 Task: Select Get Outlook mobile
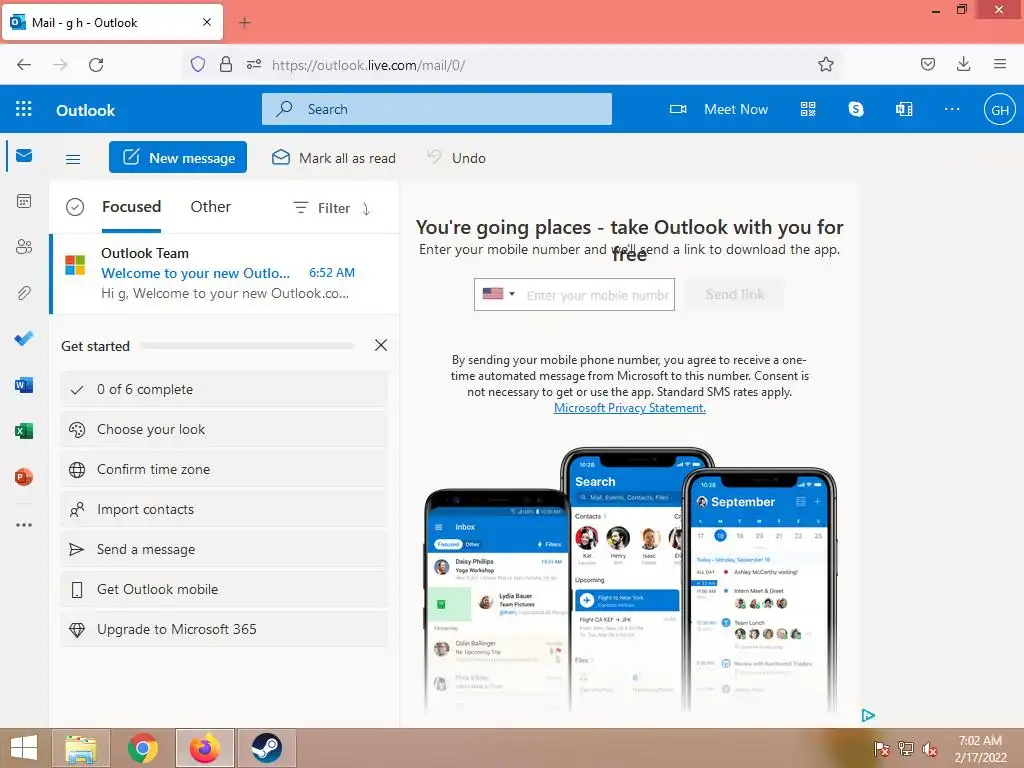point(224,589)
